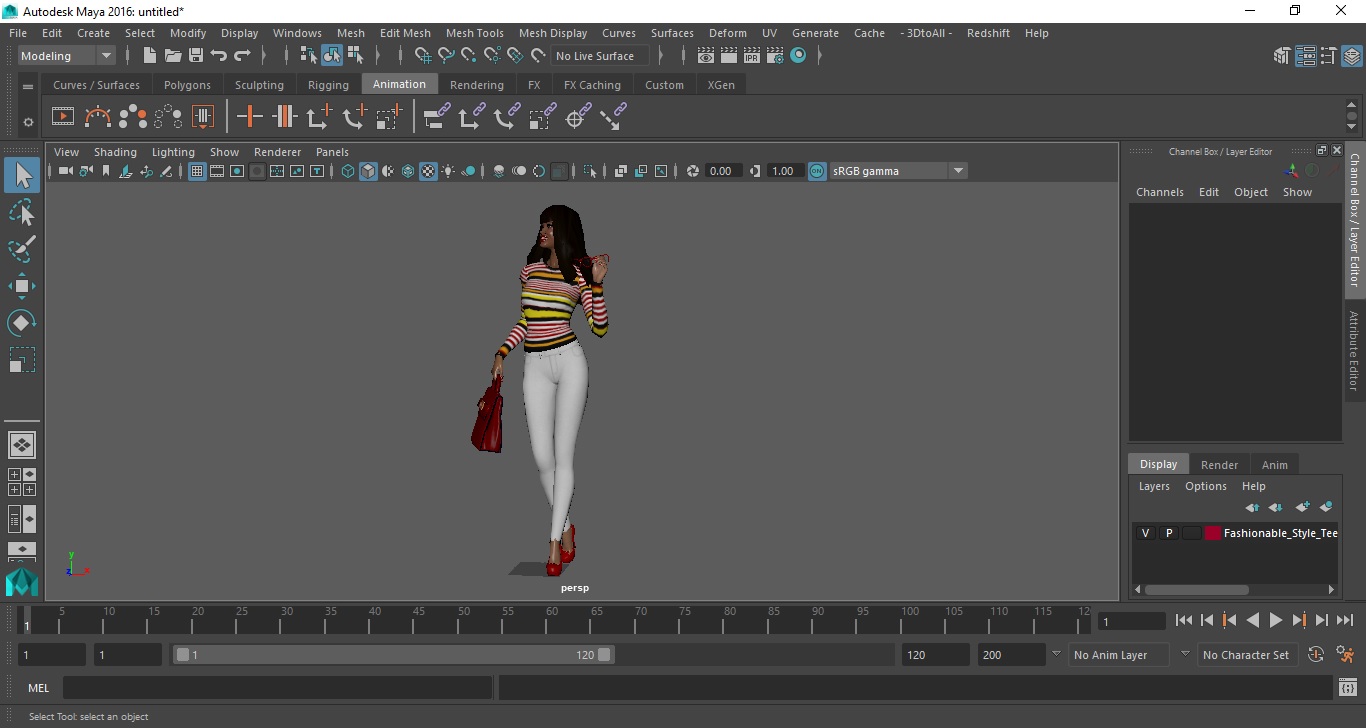Image resolution: width=1366 pixels, height=728 pixels.
Task: Click the Parent constraint shelf icon
Action: coord(437,117)
